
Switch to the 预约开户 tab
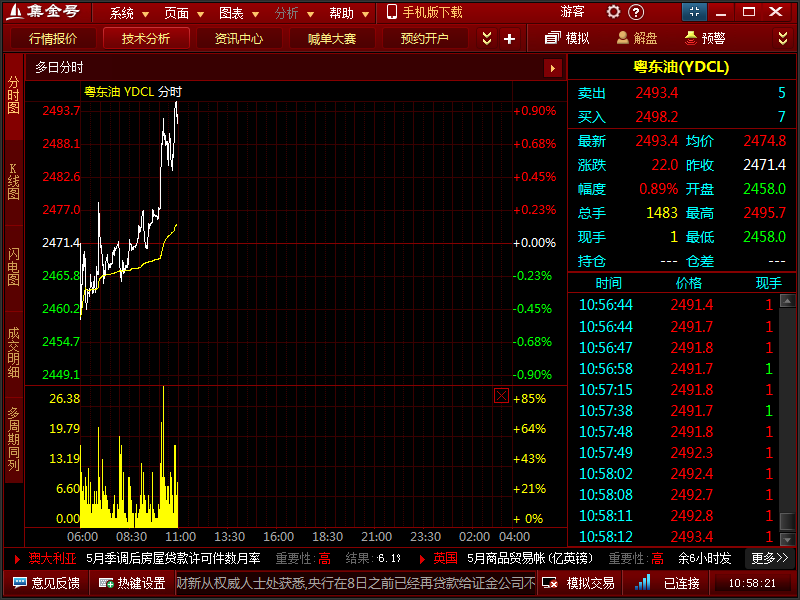tap(424, 39)
